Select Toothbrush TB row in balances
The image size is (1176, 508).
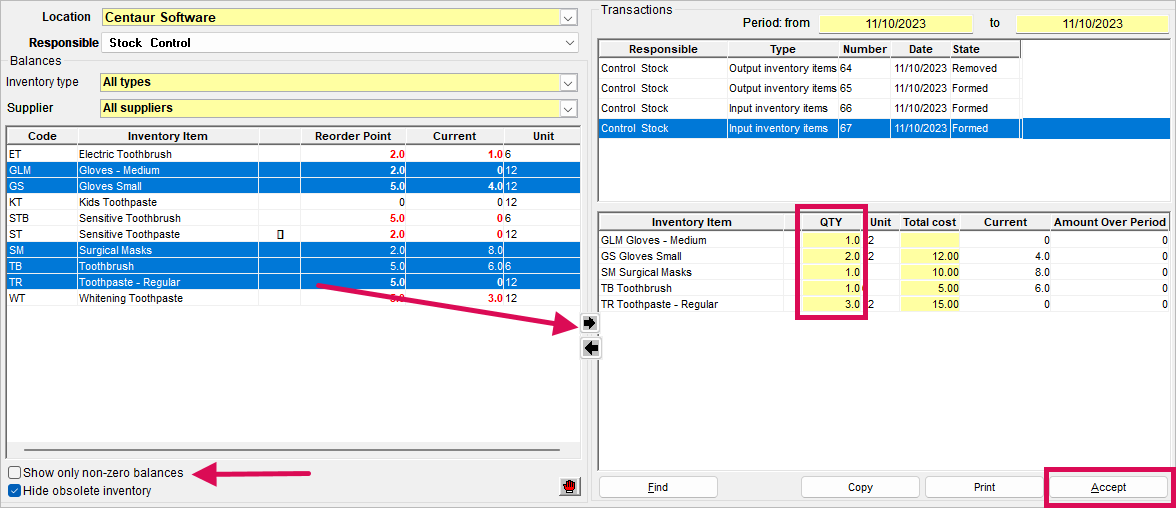pyautogui.click(x=293, y=266)
